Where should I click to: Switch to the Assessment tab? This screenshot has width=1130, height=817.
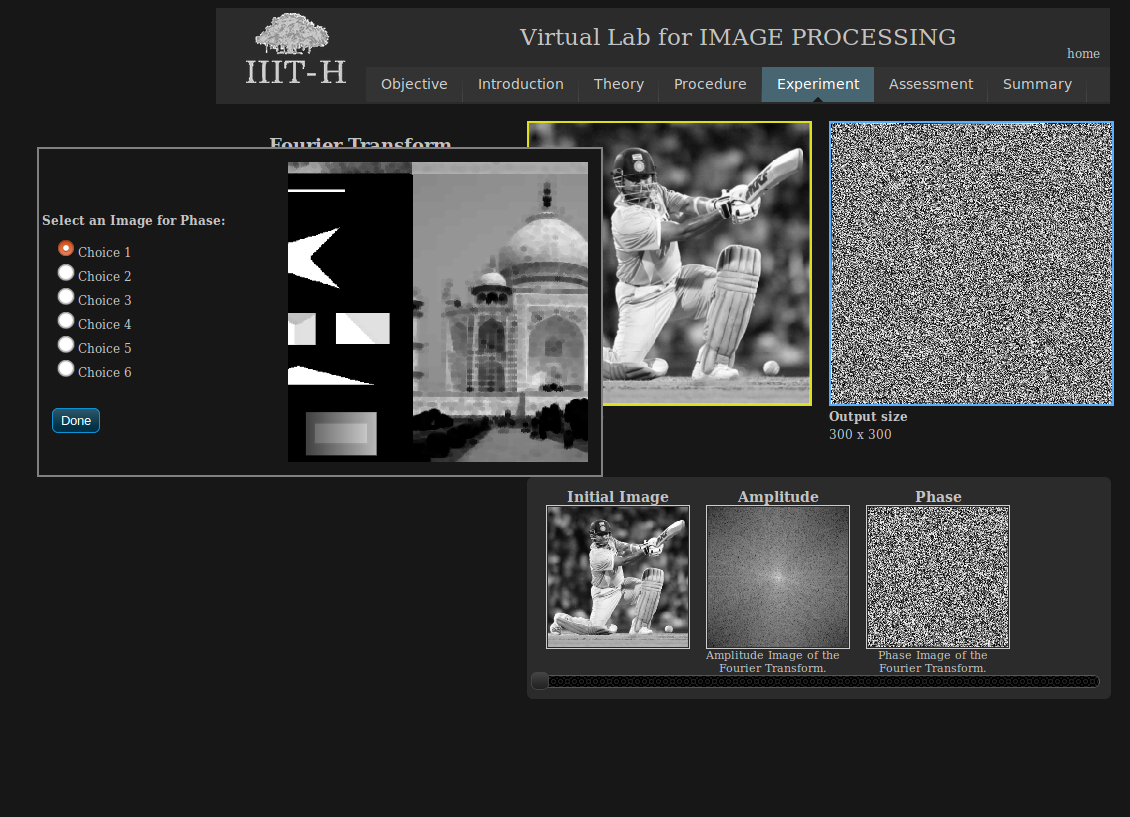[x=930, y=84]
